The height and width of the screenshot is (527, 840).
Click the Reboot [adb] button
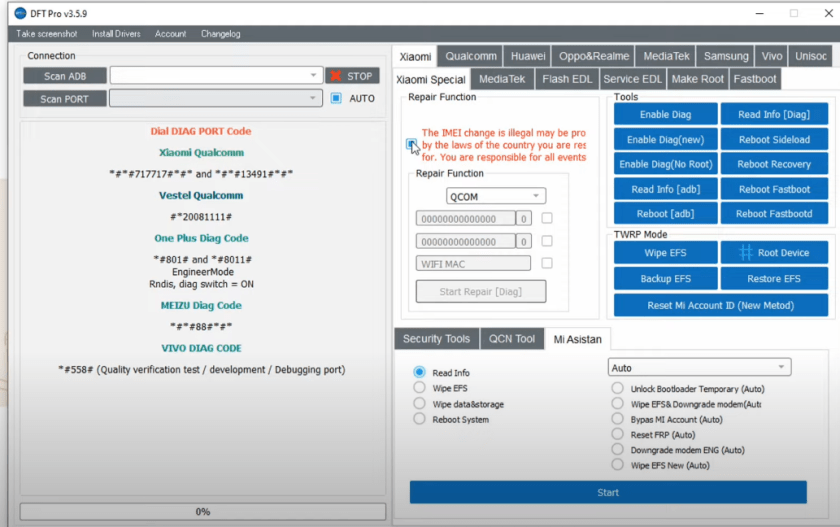[665, 213]
